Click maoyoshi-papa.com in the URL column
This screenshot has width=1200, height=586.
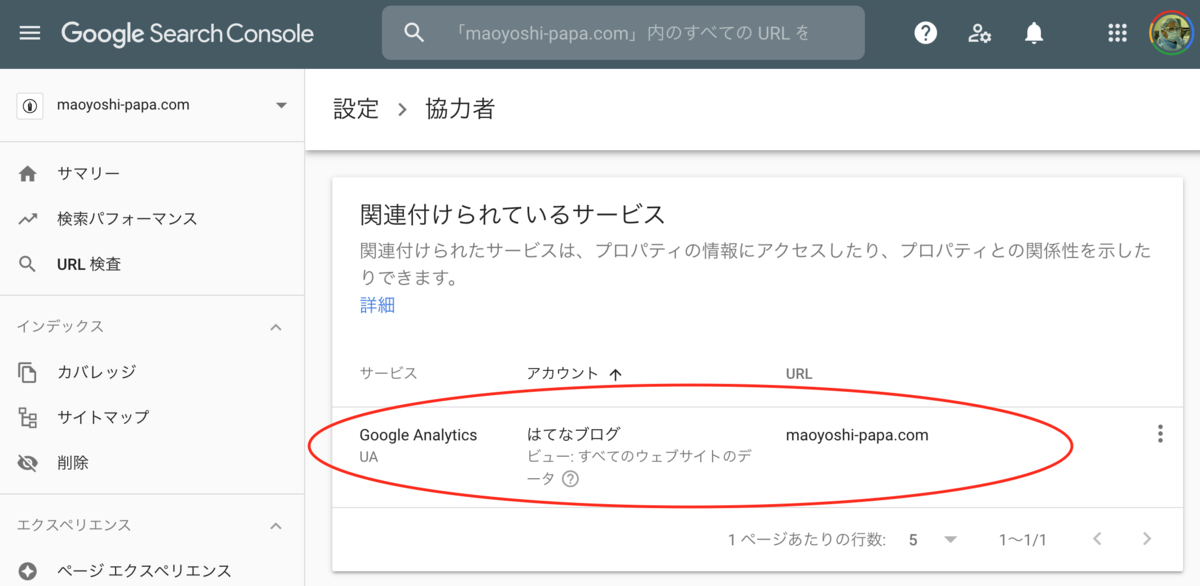click(x=857, y=435)
